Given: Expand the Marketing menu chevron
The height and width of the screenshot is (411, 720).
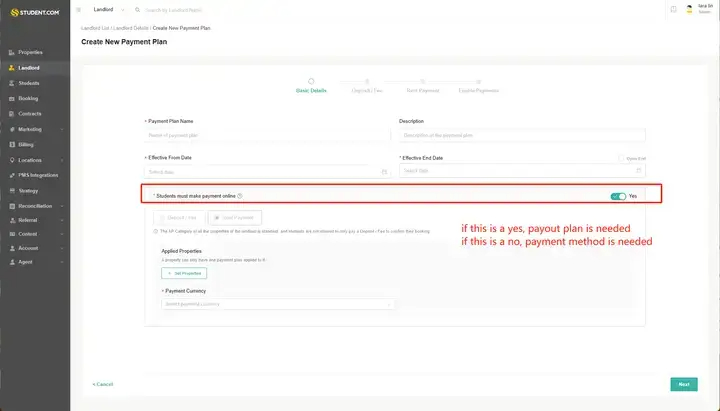Looking at the screenshot, I should point(62,129).
